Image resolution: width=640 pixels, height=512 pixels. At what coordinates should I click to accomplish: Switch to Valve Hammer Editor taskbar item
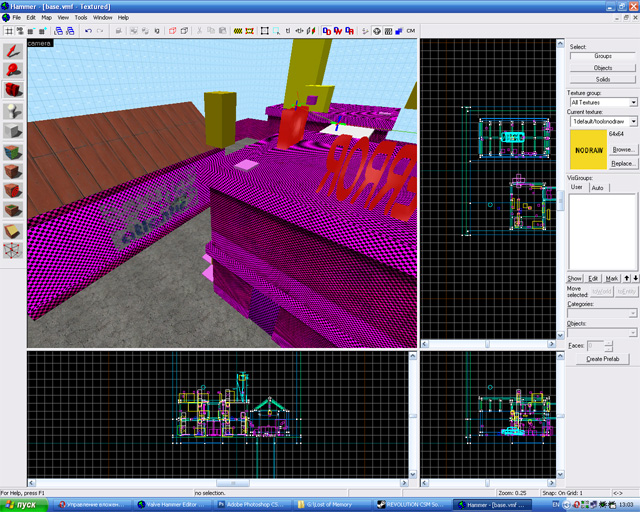click(x=172, y=505)
